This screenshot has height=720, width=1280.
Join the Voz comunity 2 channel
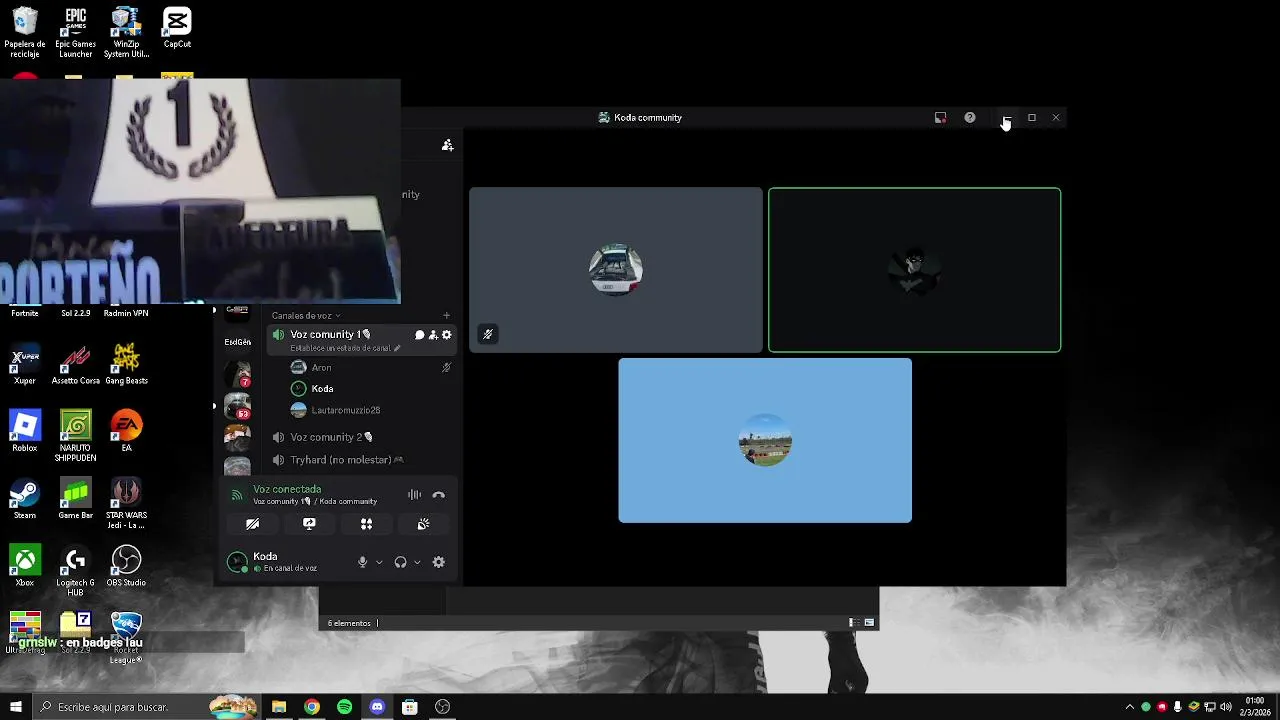click(x=362, y=437)
